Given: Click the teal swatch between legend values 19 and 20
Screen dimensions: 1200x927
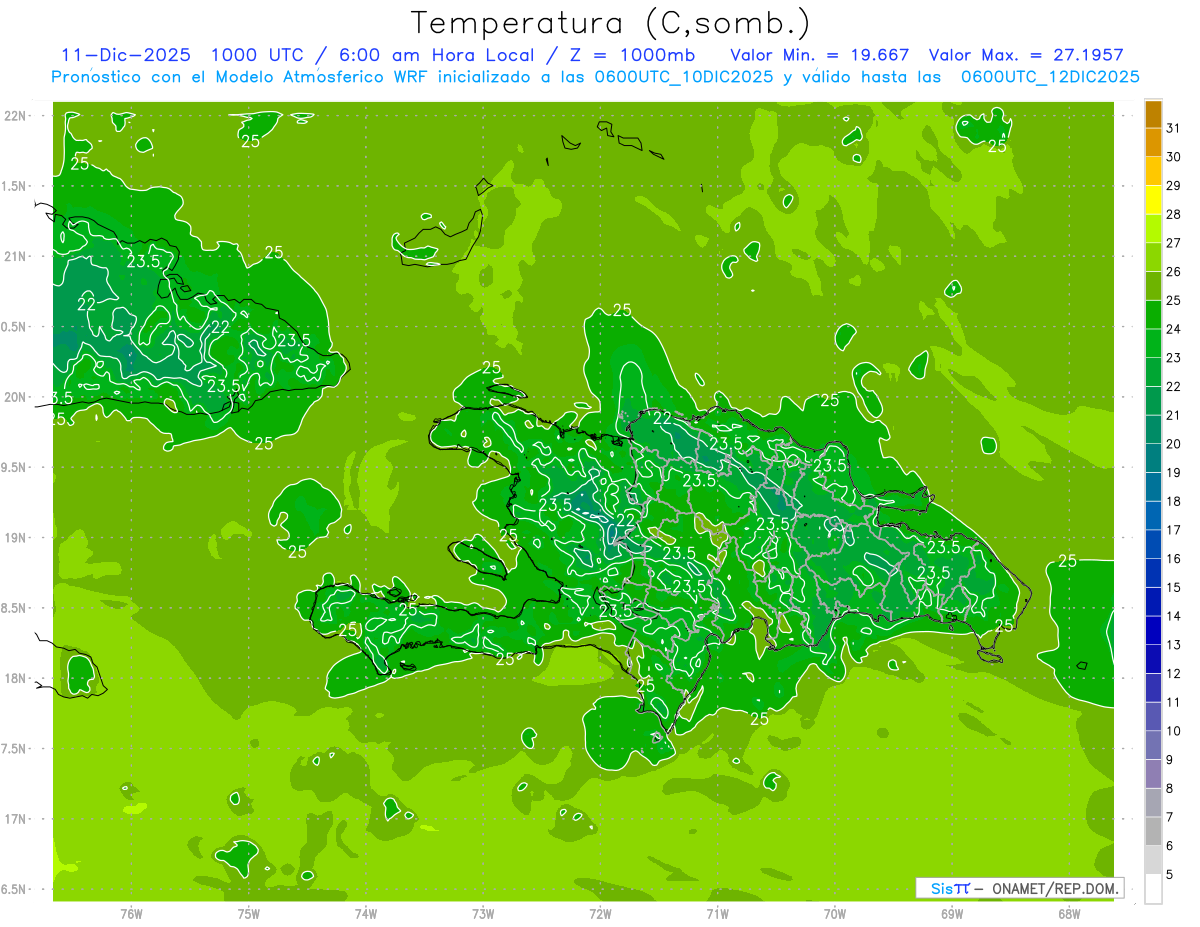Looking at the screenshot, I should point(1153,458).
